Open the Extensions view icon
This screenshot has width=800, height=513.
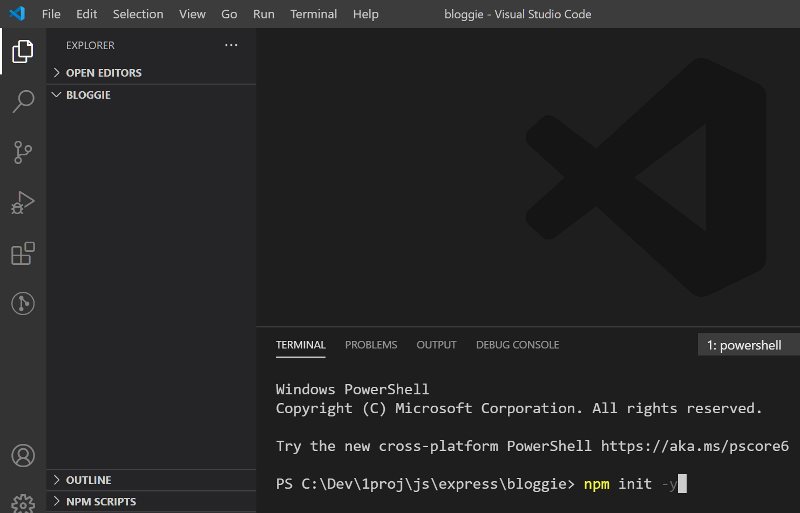22,254
